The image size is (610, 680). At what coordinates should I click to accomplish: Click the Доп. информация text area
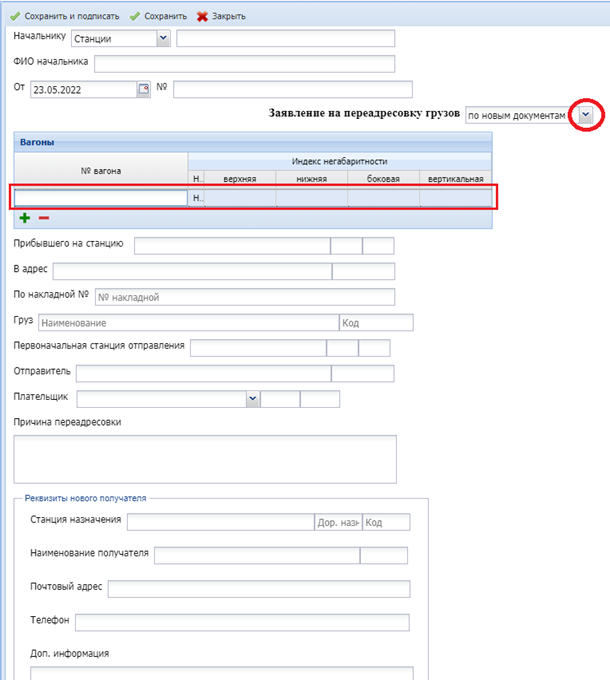pyautogui.click(x=222, y=673)
